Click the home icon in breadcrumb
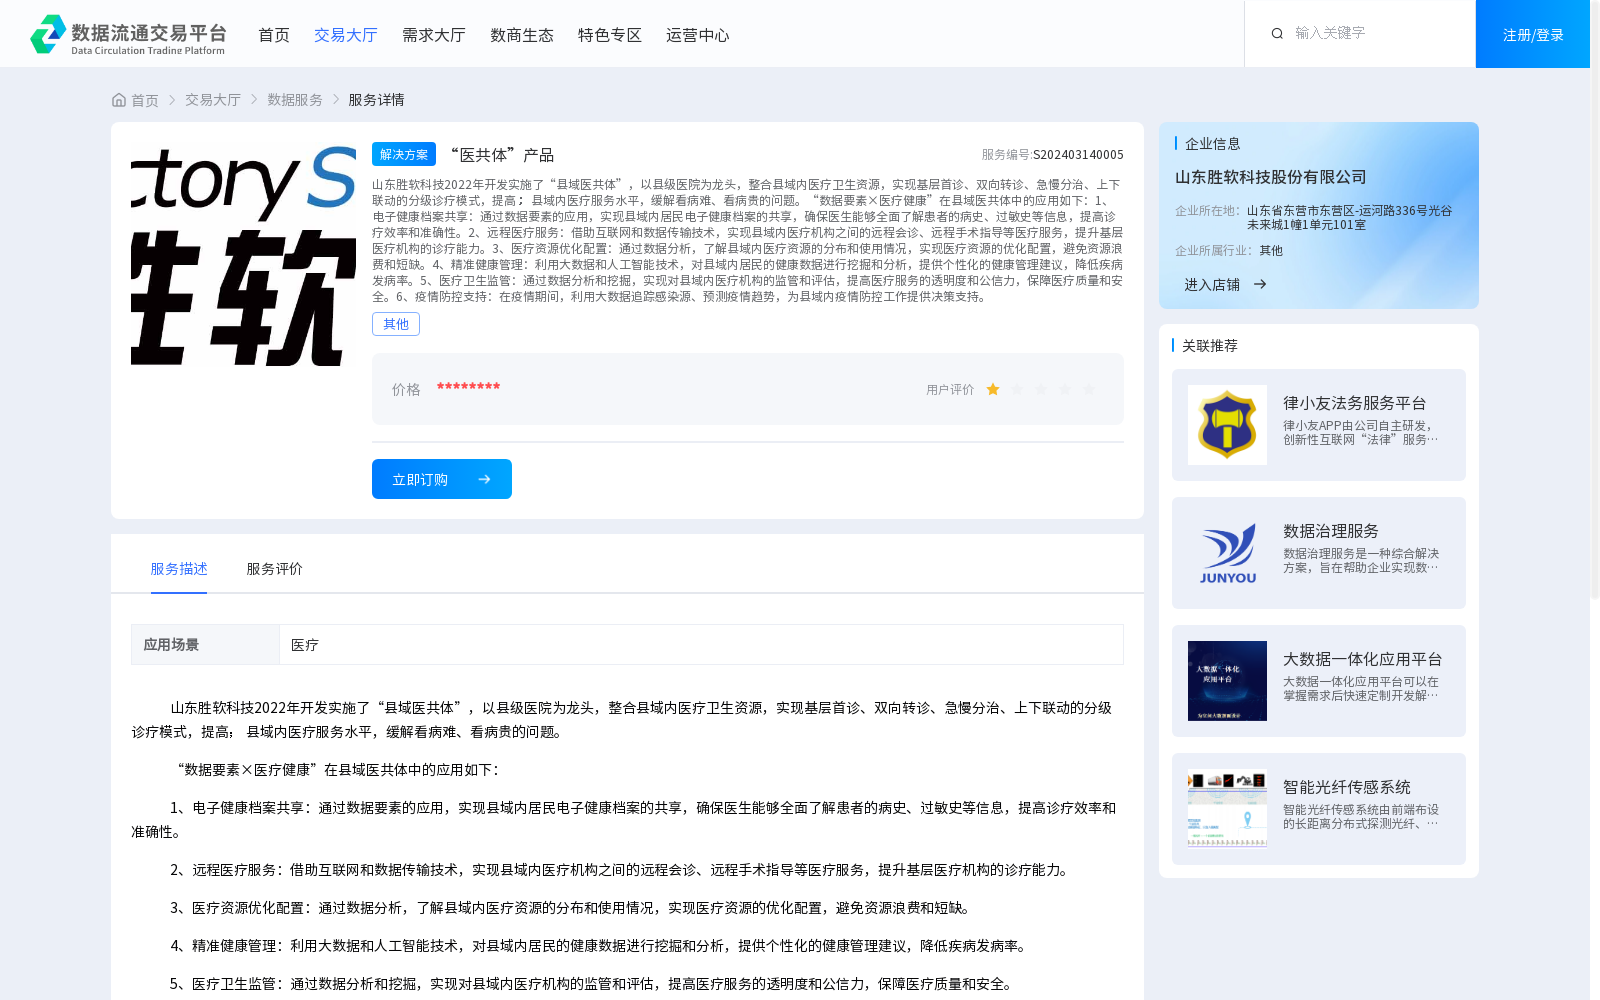The height and width of the screenshot is (1000, 1600). tap(119, 100)
